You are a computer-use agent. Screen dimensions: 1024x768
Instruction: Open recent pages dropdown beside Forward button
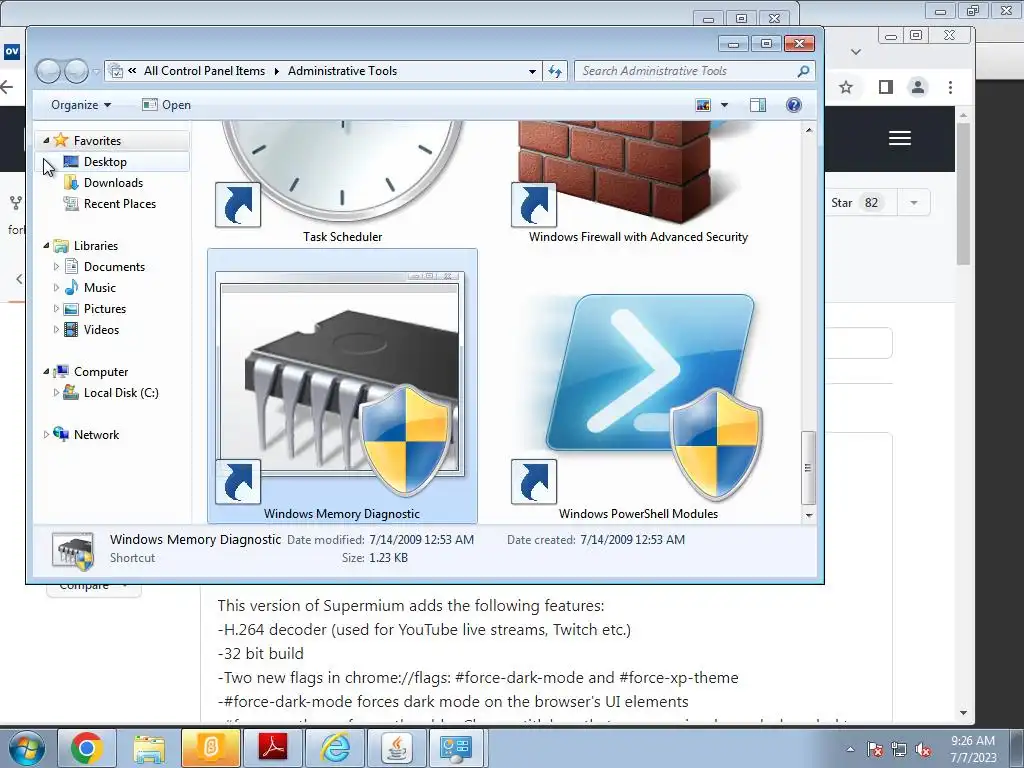pos(96,71)
